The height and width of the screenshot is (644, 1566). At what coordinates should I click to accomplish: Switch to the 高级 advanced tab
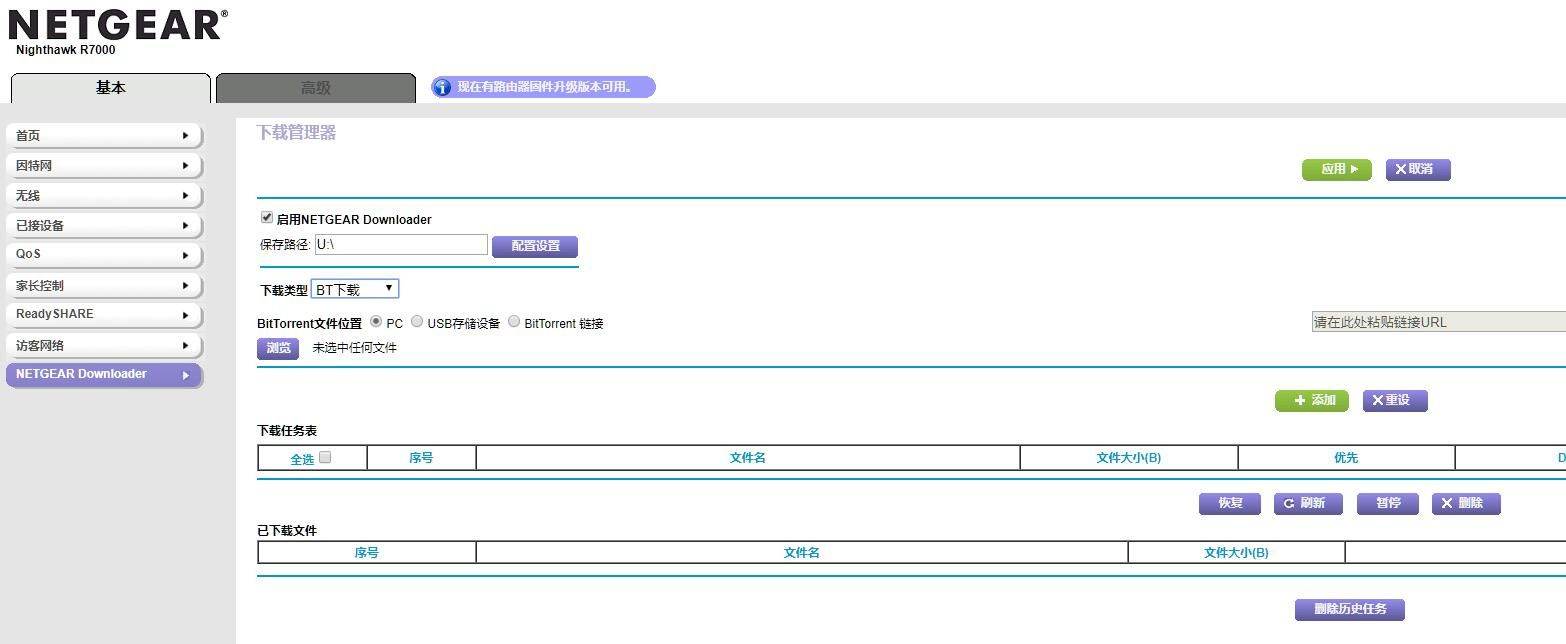(316, 88)
